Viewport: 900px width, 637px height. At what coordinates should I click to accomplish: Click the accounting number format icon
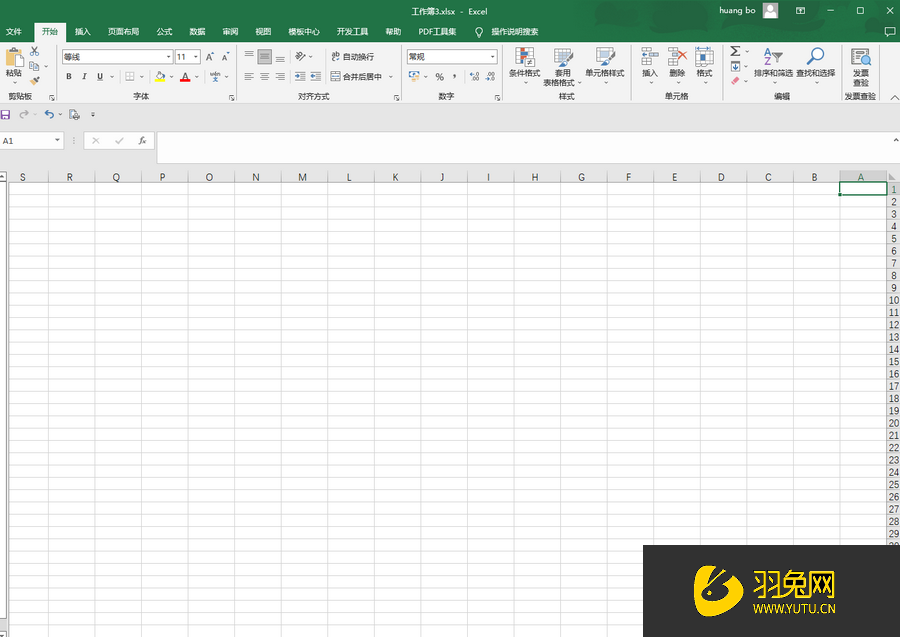(414, 76)
